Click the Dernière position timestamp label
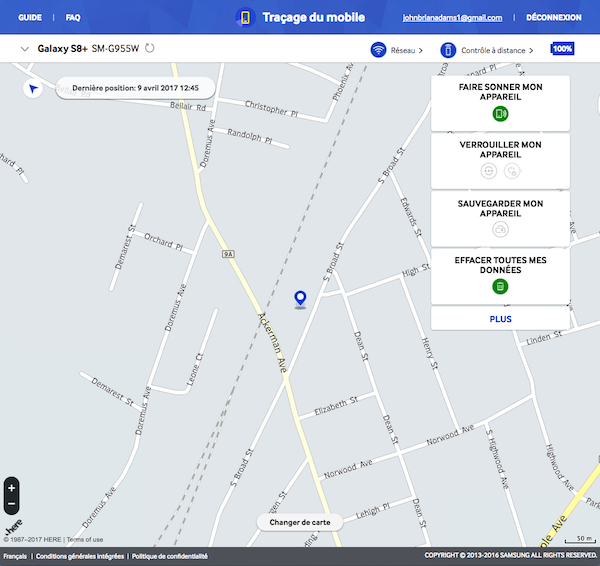Image resolution: width=600 pixels, height=566 pixels. 135,88
